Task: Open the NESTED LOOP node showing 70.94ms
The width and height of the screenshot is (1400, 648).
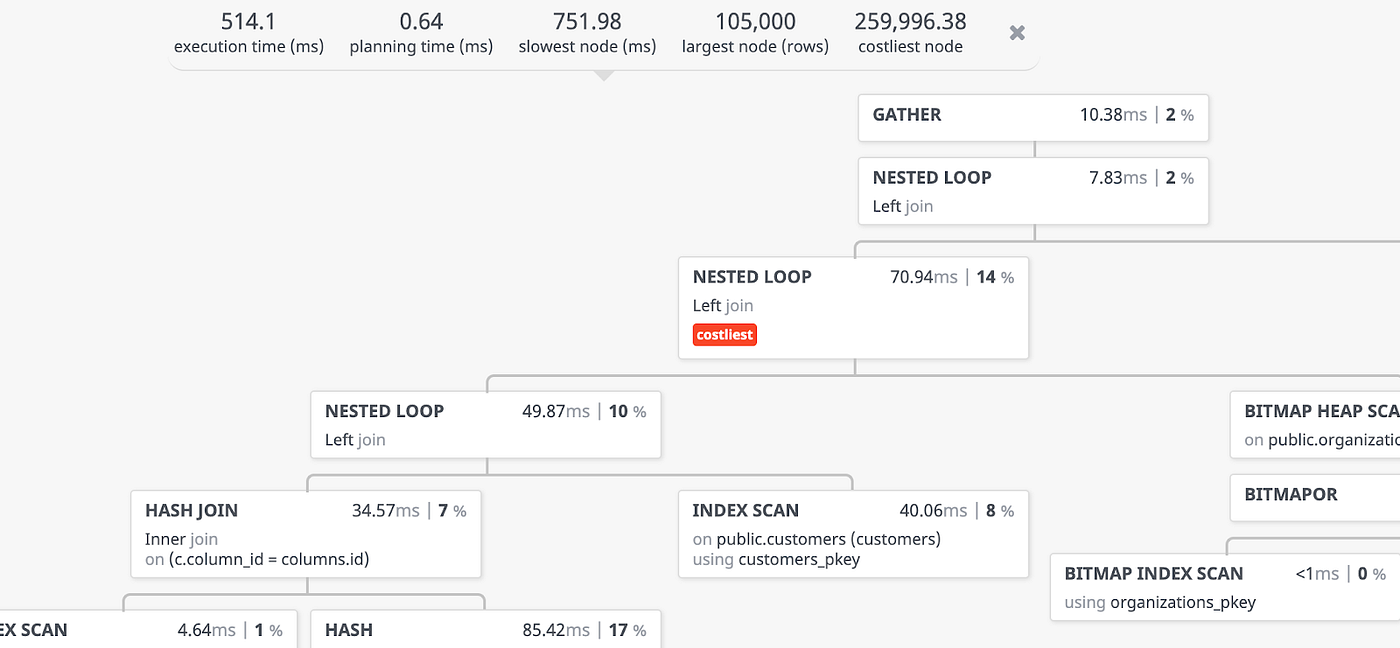Action: (853, 308)
